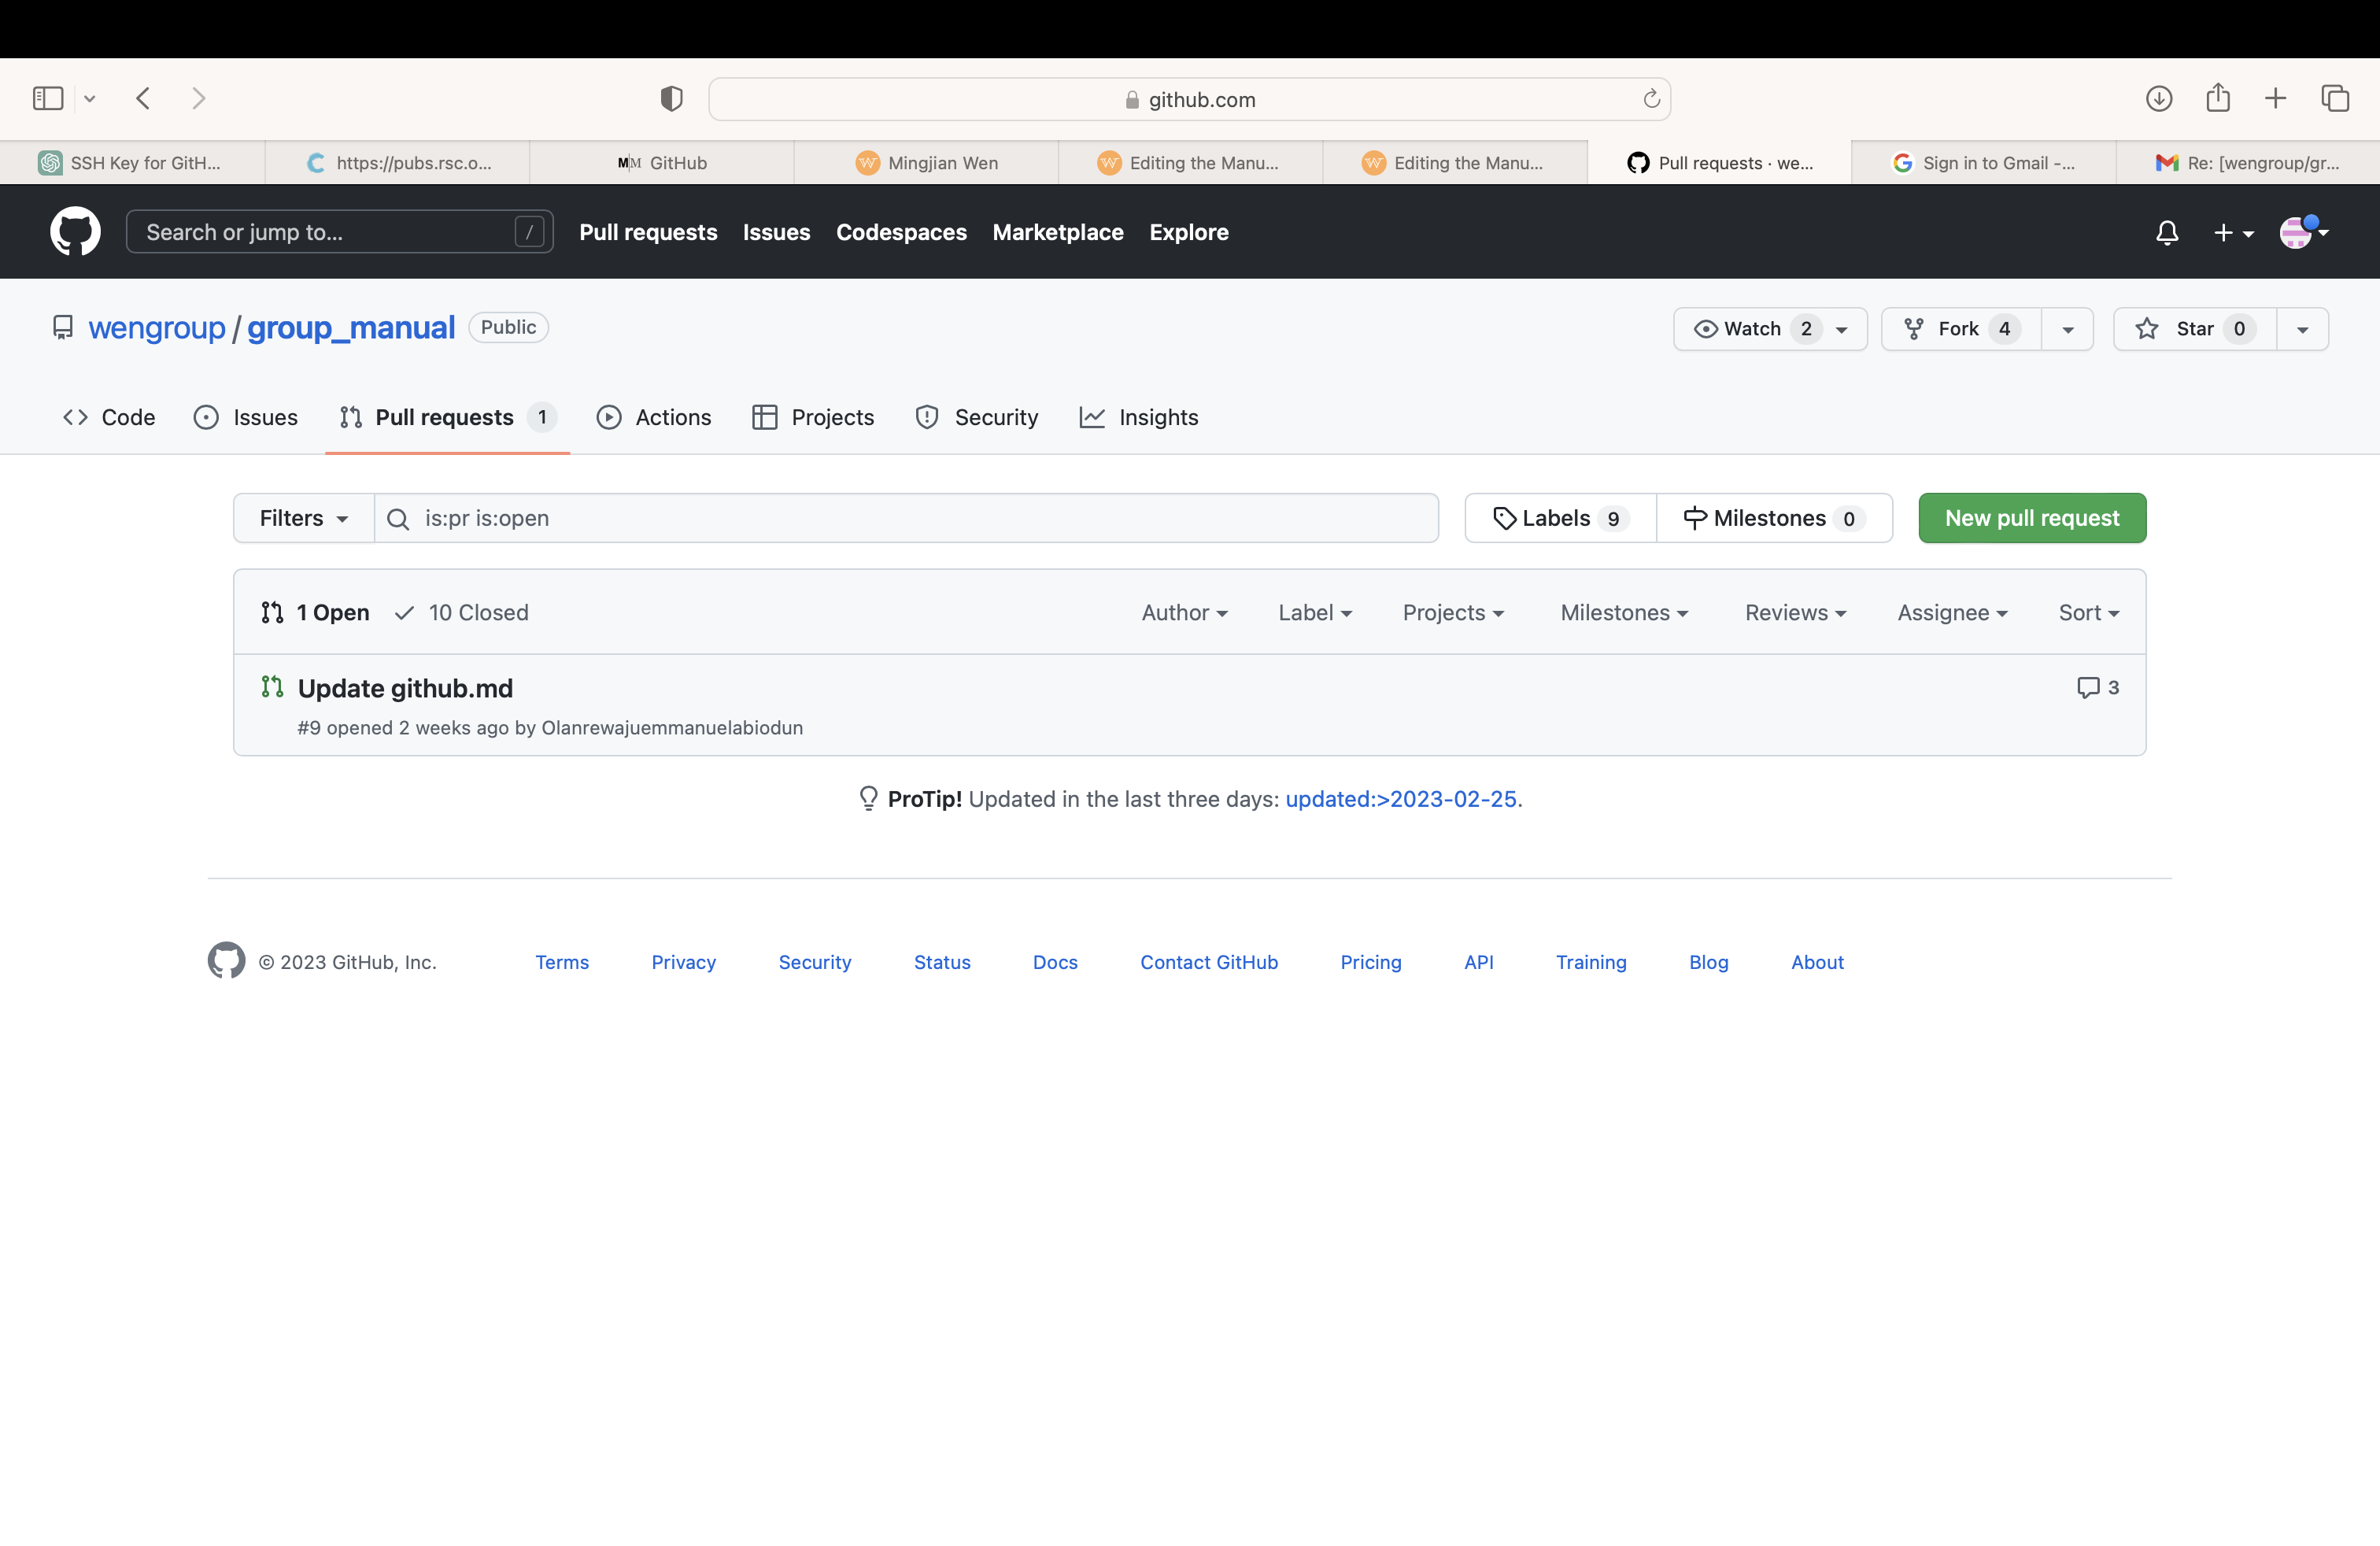Image resolution: width=2380 pixels, height=1546 pixels.
Task: Open a new Safari tab
Action: click(x=2275, y=98)
